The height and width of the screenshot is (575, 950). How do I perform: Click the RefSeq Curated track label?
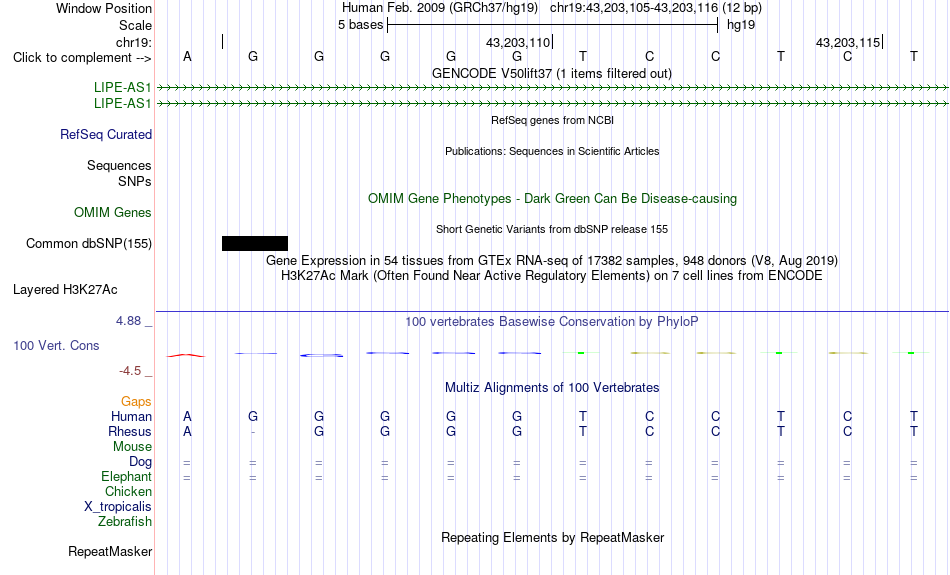point(106,135)
